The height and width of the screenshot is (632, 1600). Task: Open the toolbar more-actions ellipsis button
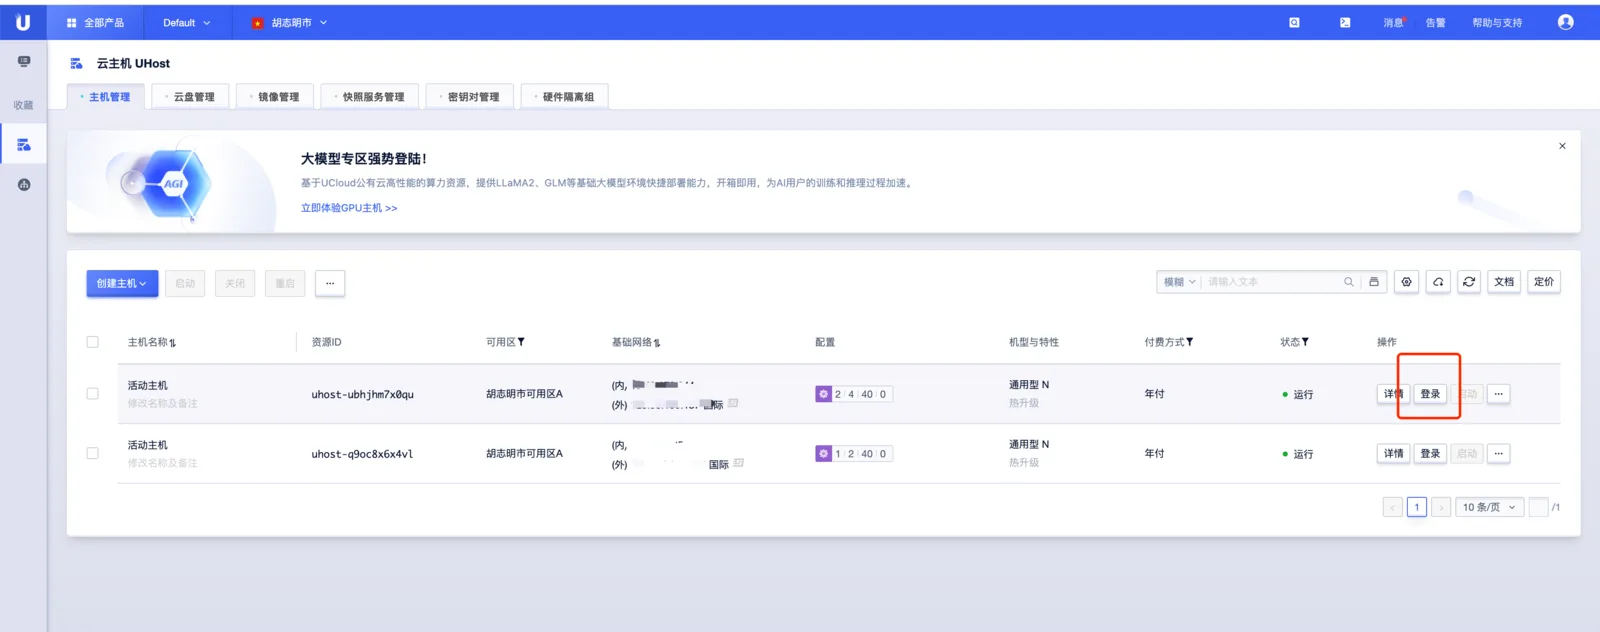[x=330, y=283]
